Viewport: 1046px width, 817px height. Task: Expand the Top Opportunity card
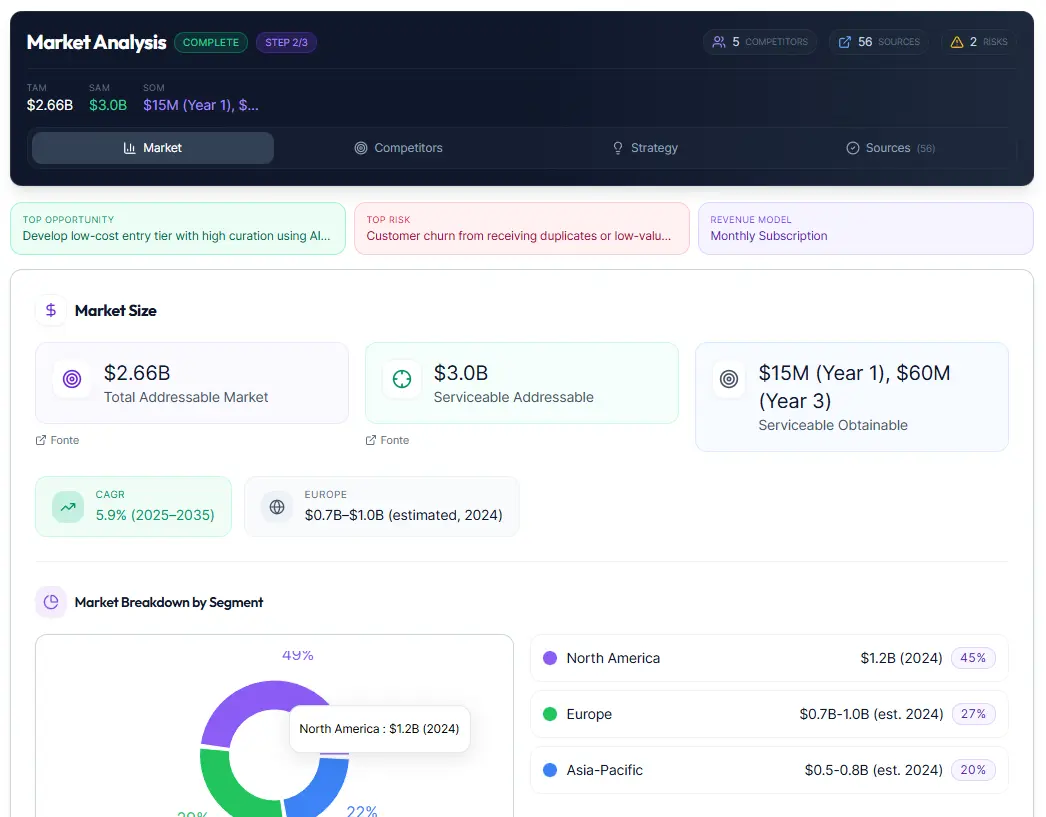click(178, 229)
